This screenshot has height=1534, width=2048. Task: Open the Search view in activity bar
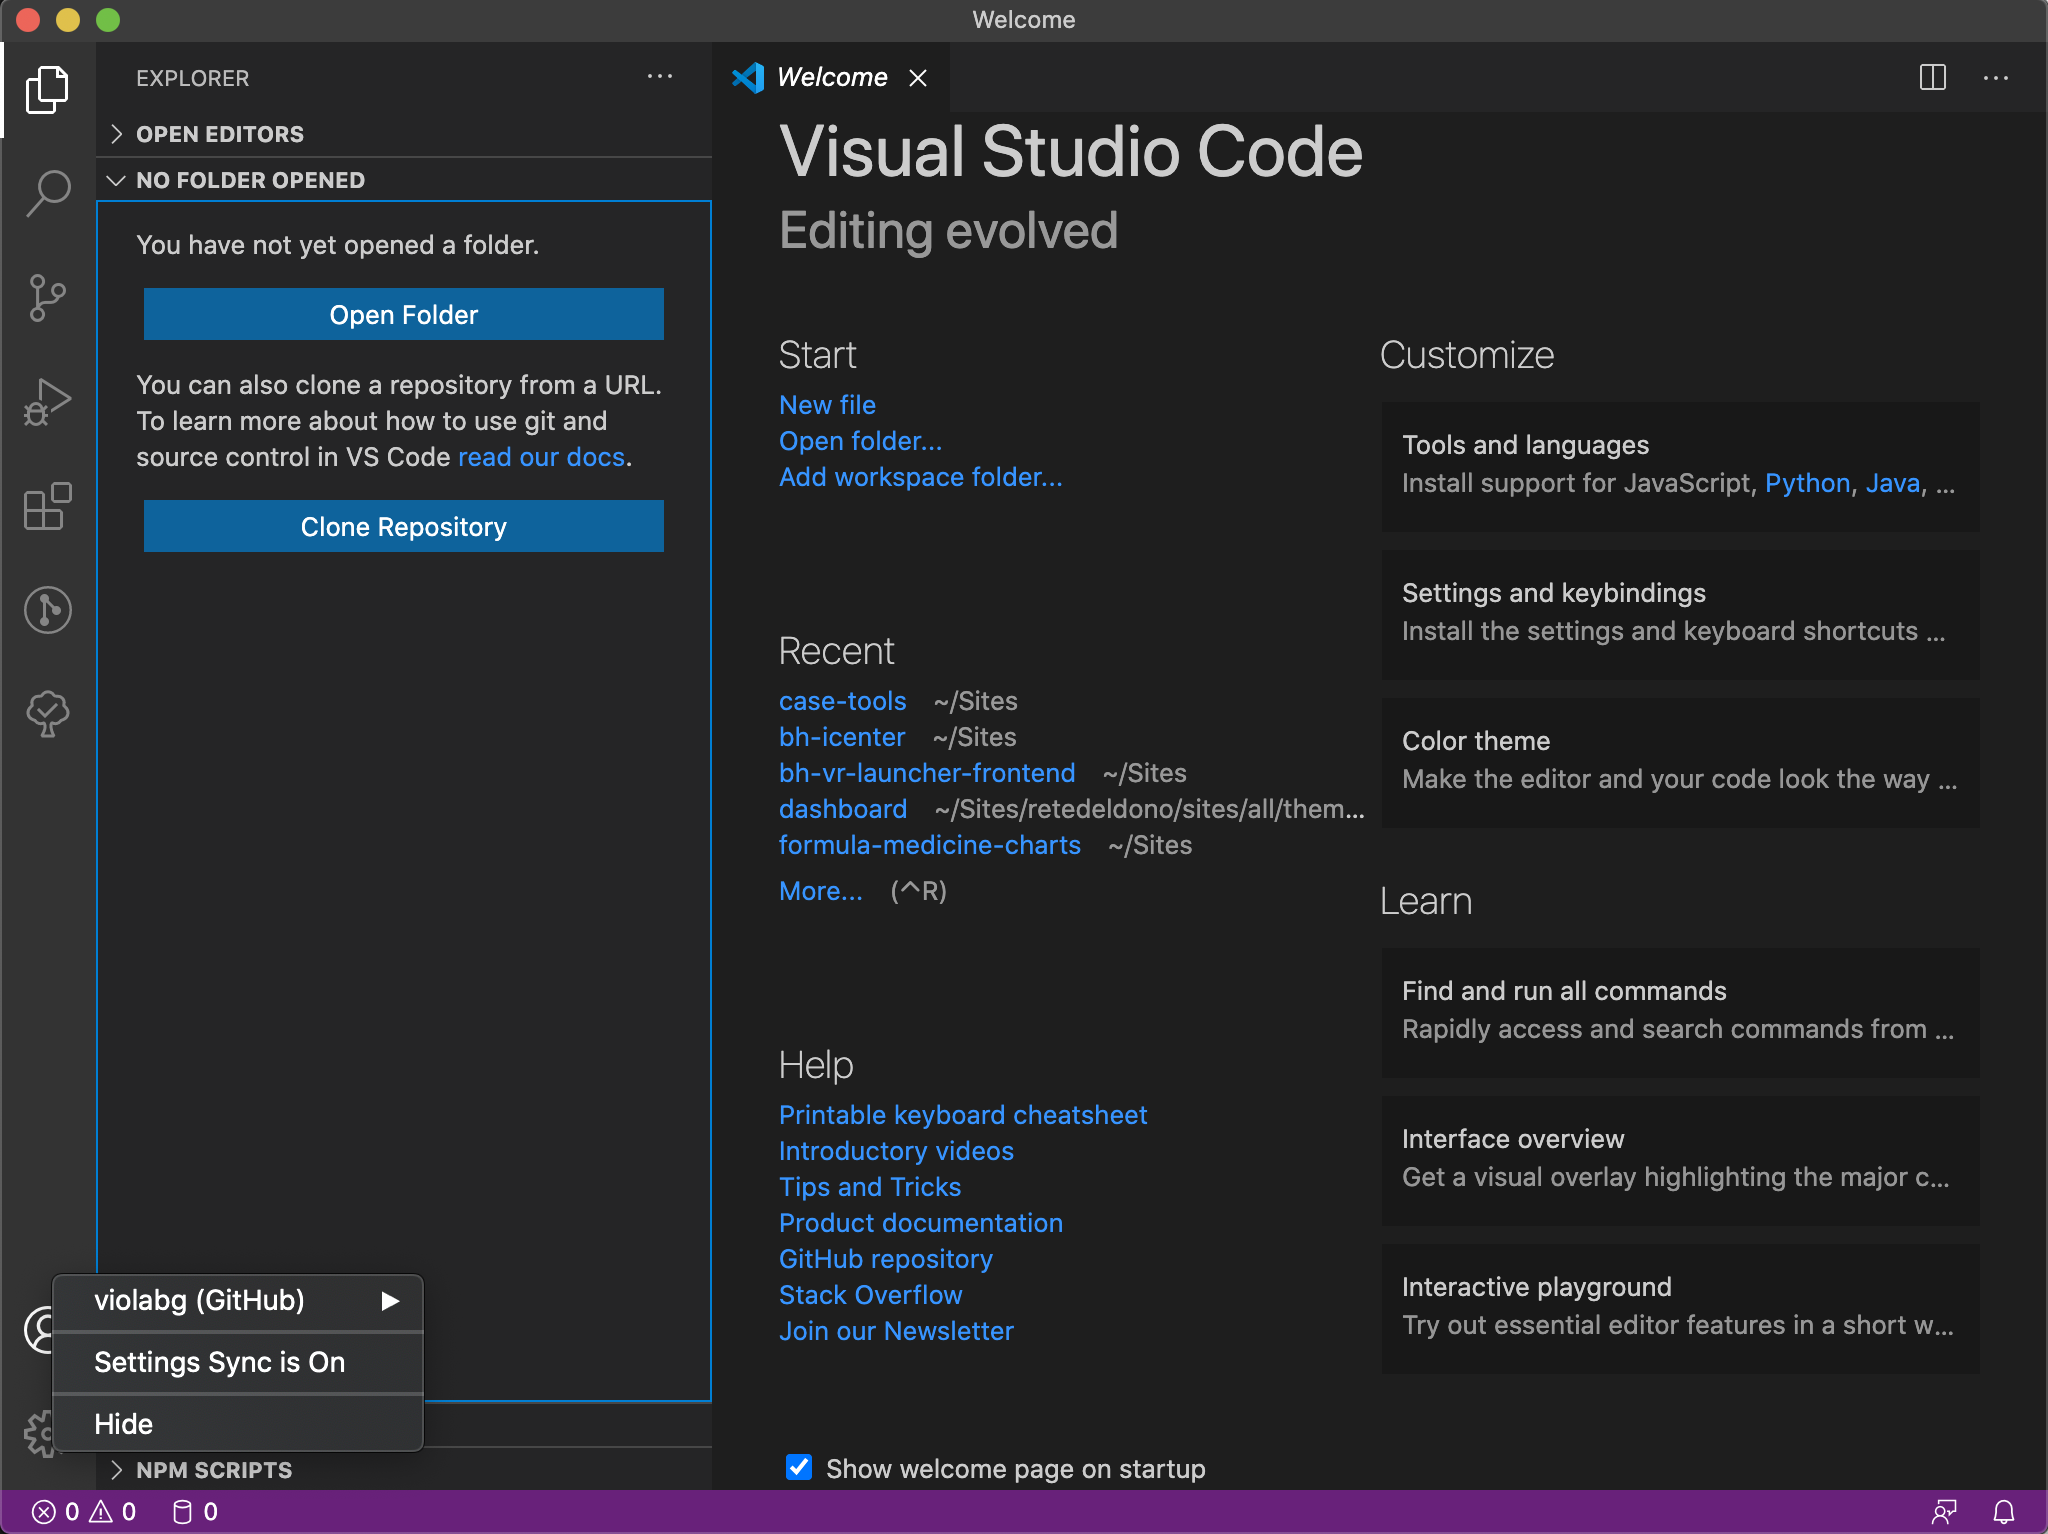click(x=48, y=192)
